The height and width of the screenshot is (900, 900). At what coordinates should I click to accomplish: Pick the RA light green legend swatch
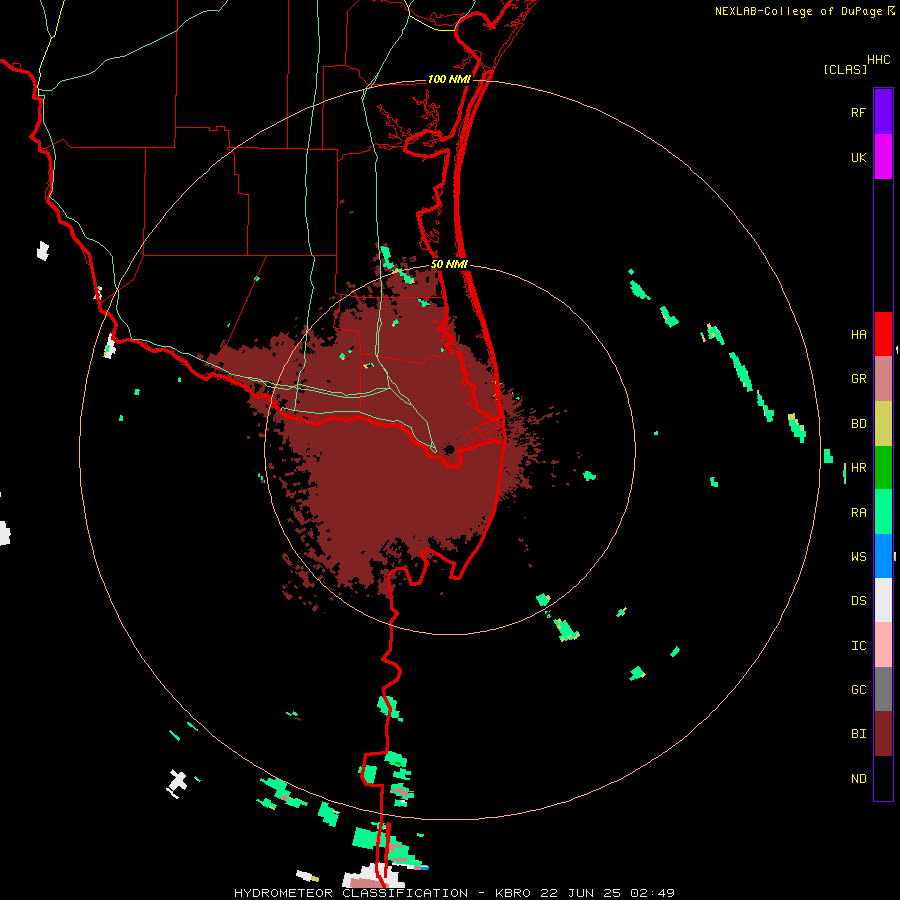click(883, 512)
